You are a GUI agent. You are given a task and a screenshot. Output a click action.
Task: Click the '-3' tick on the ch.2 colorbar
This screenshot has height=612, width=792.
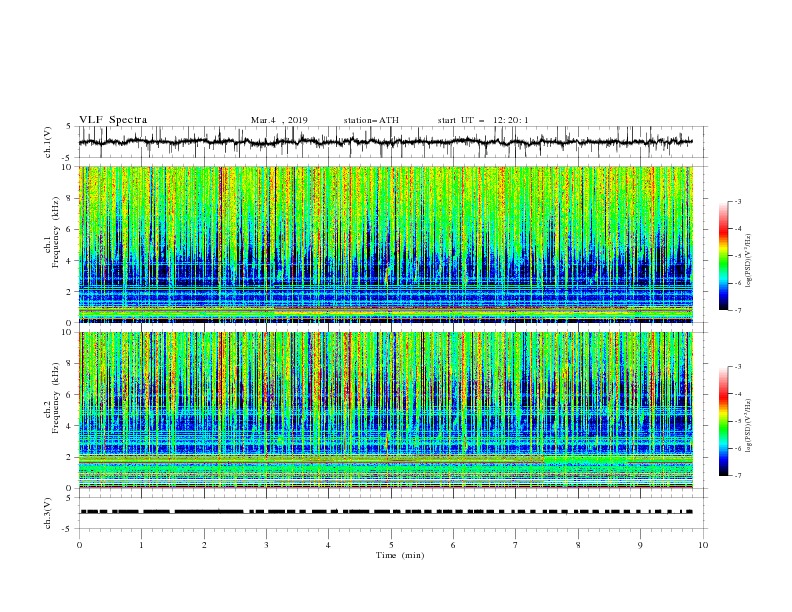tap(737, 367)
